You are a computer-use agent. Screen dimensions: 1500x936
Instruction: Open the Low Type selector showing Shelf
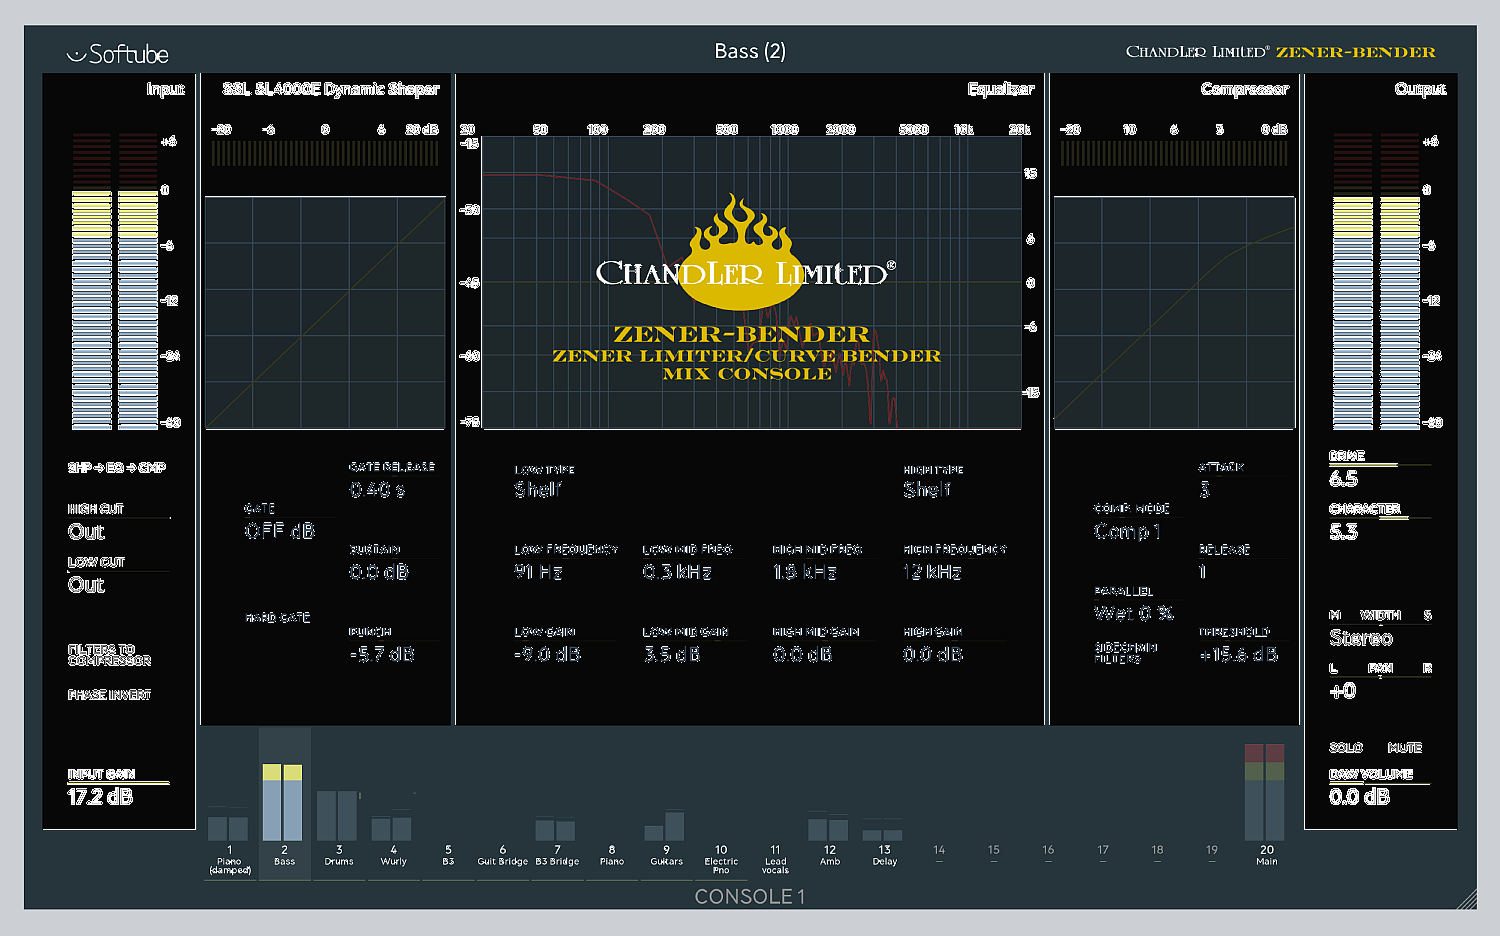538,490
